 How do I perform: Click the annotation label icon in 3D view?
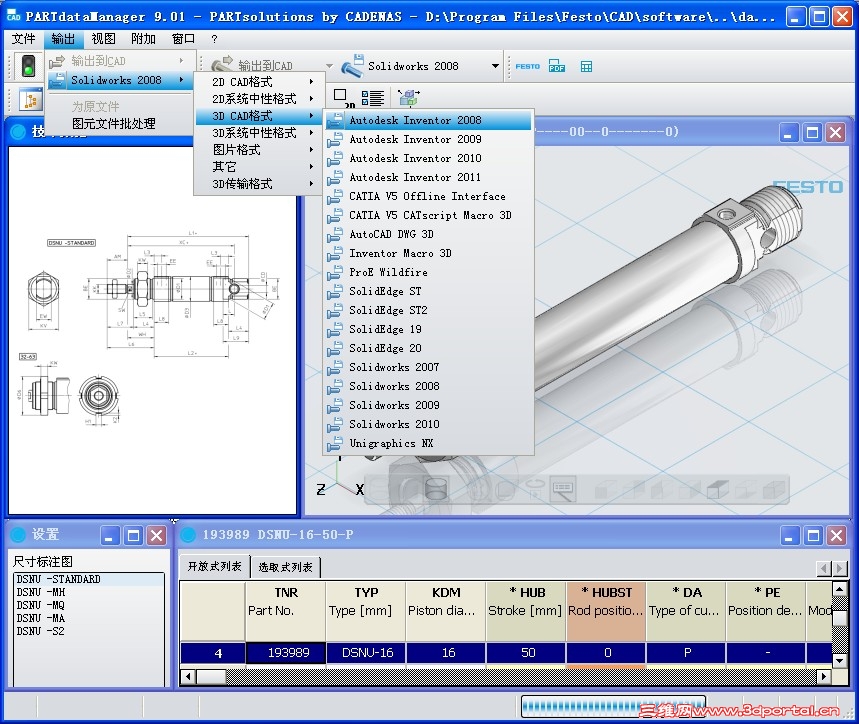(564, 489)
